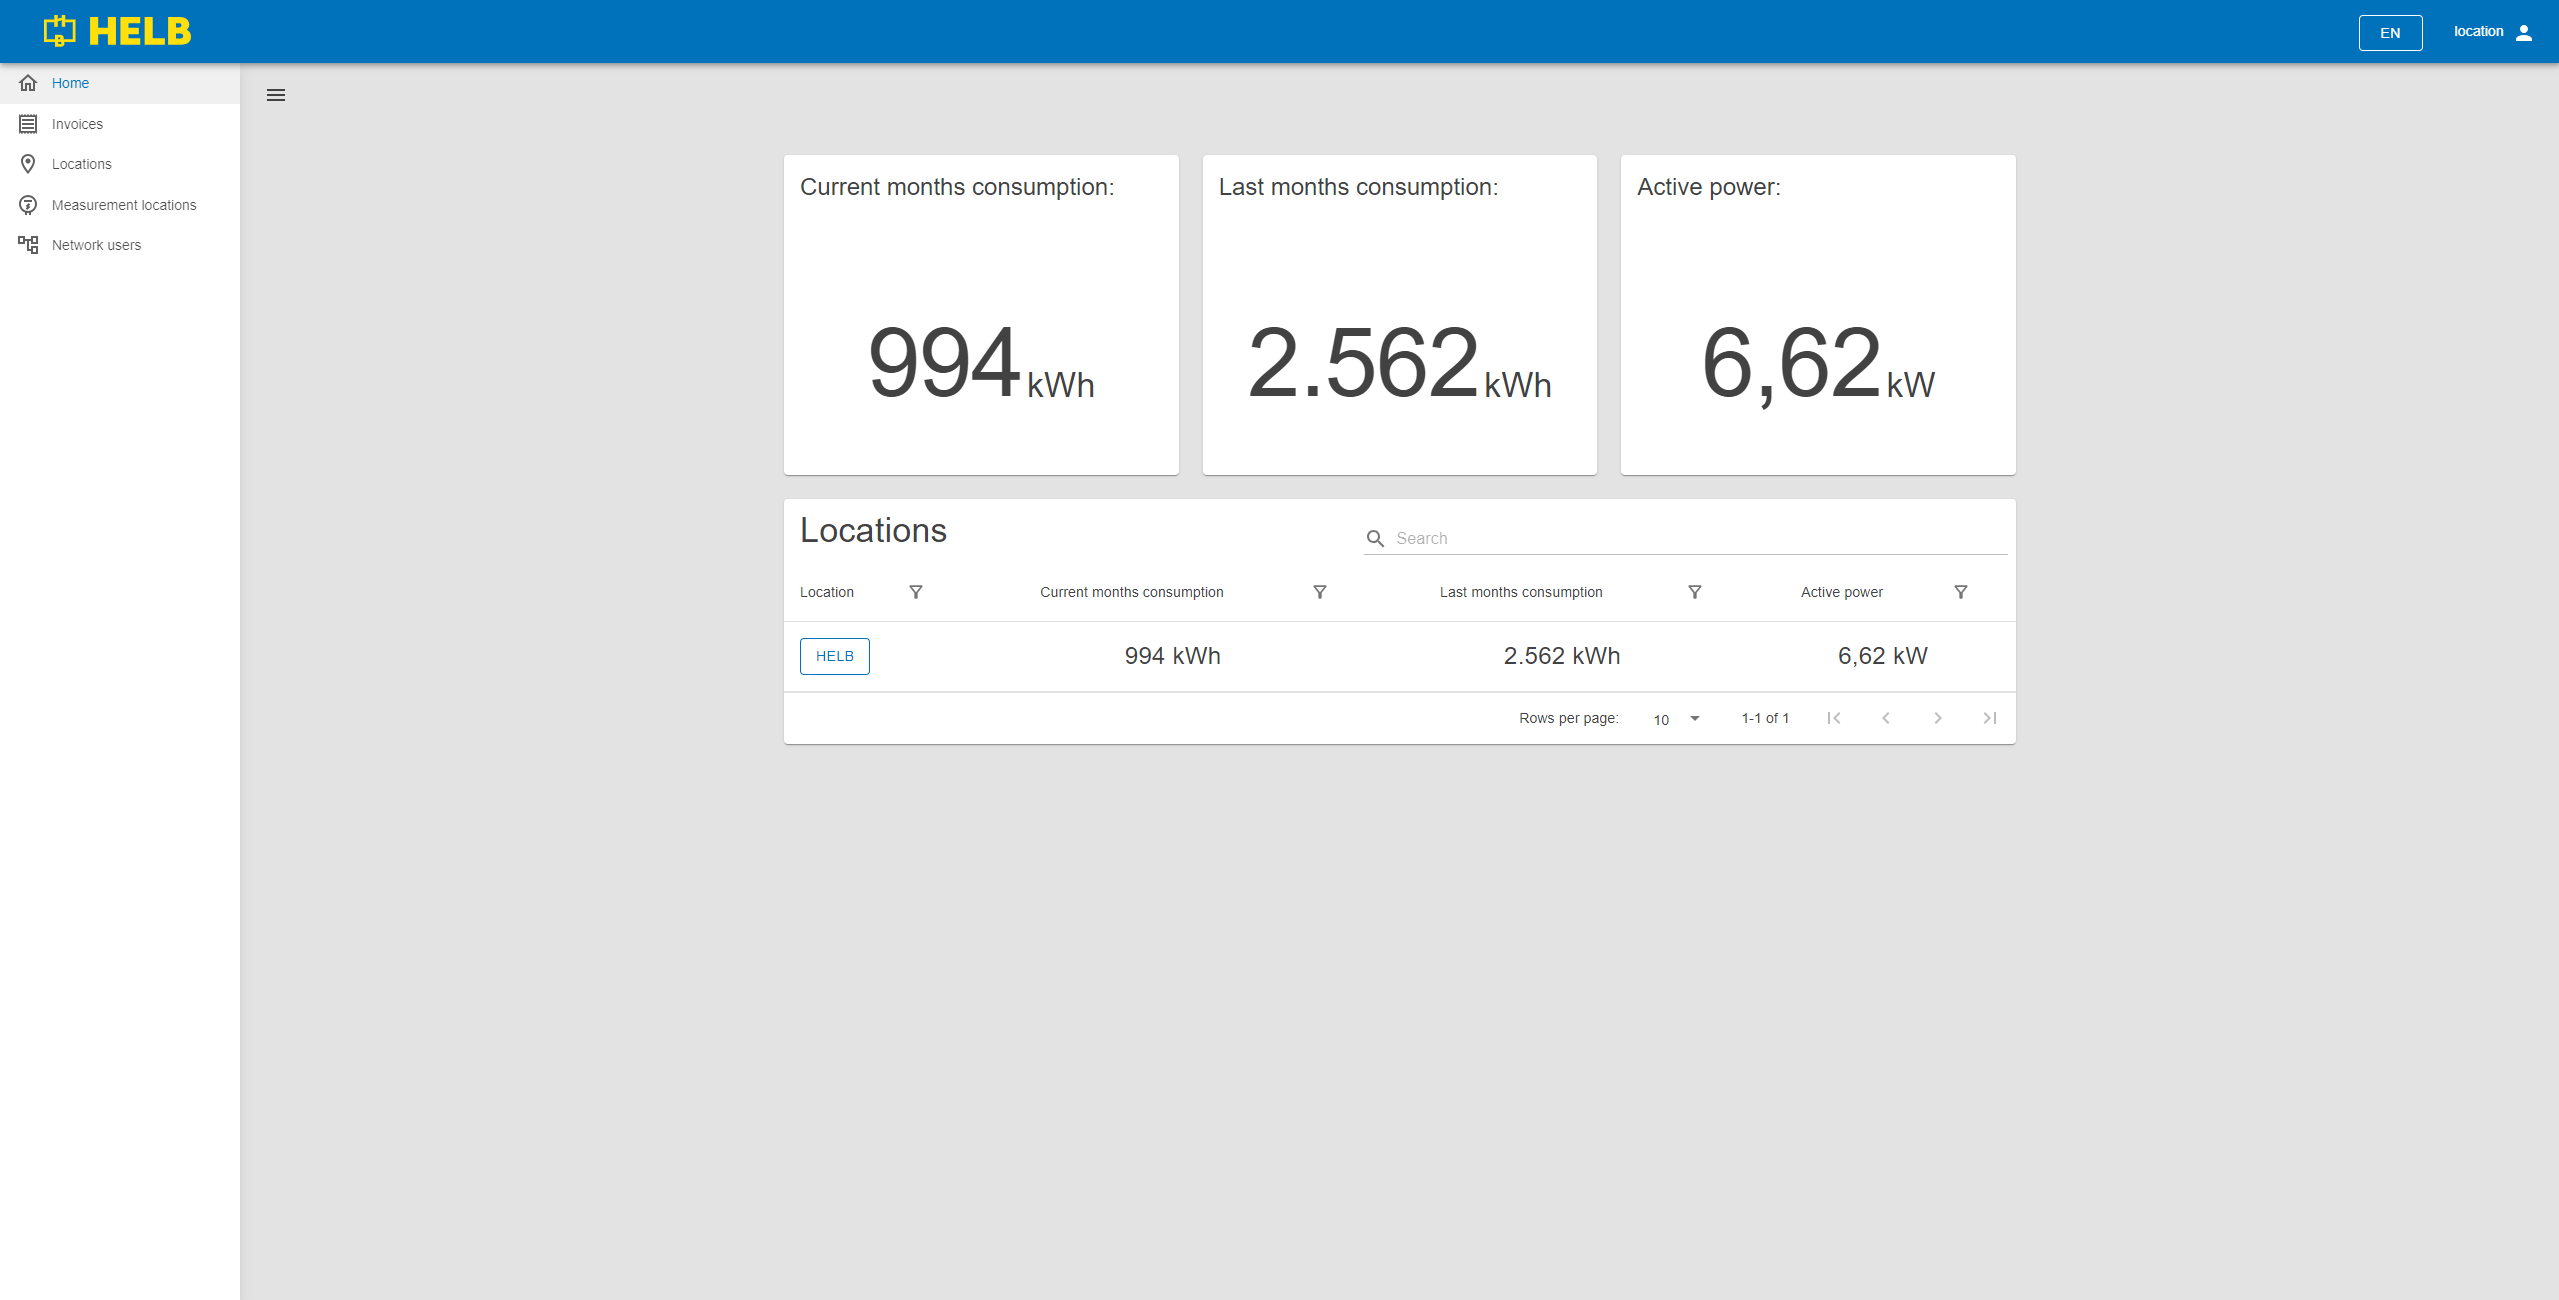The image size is (2559, 1300).
Task: Click the Locations table heading
Action: (873, 530)
